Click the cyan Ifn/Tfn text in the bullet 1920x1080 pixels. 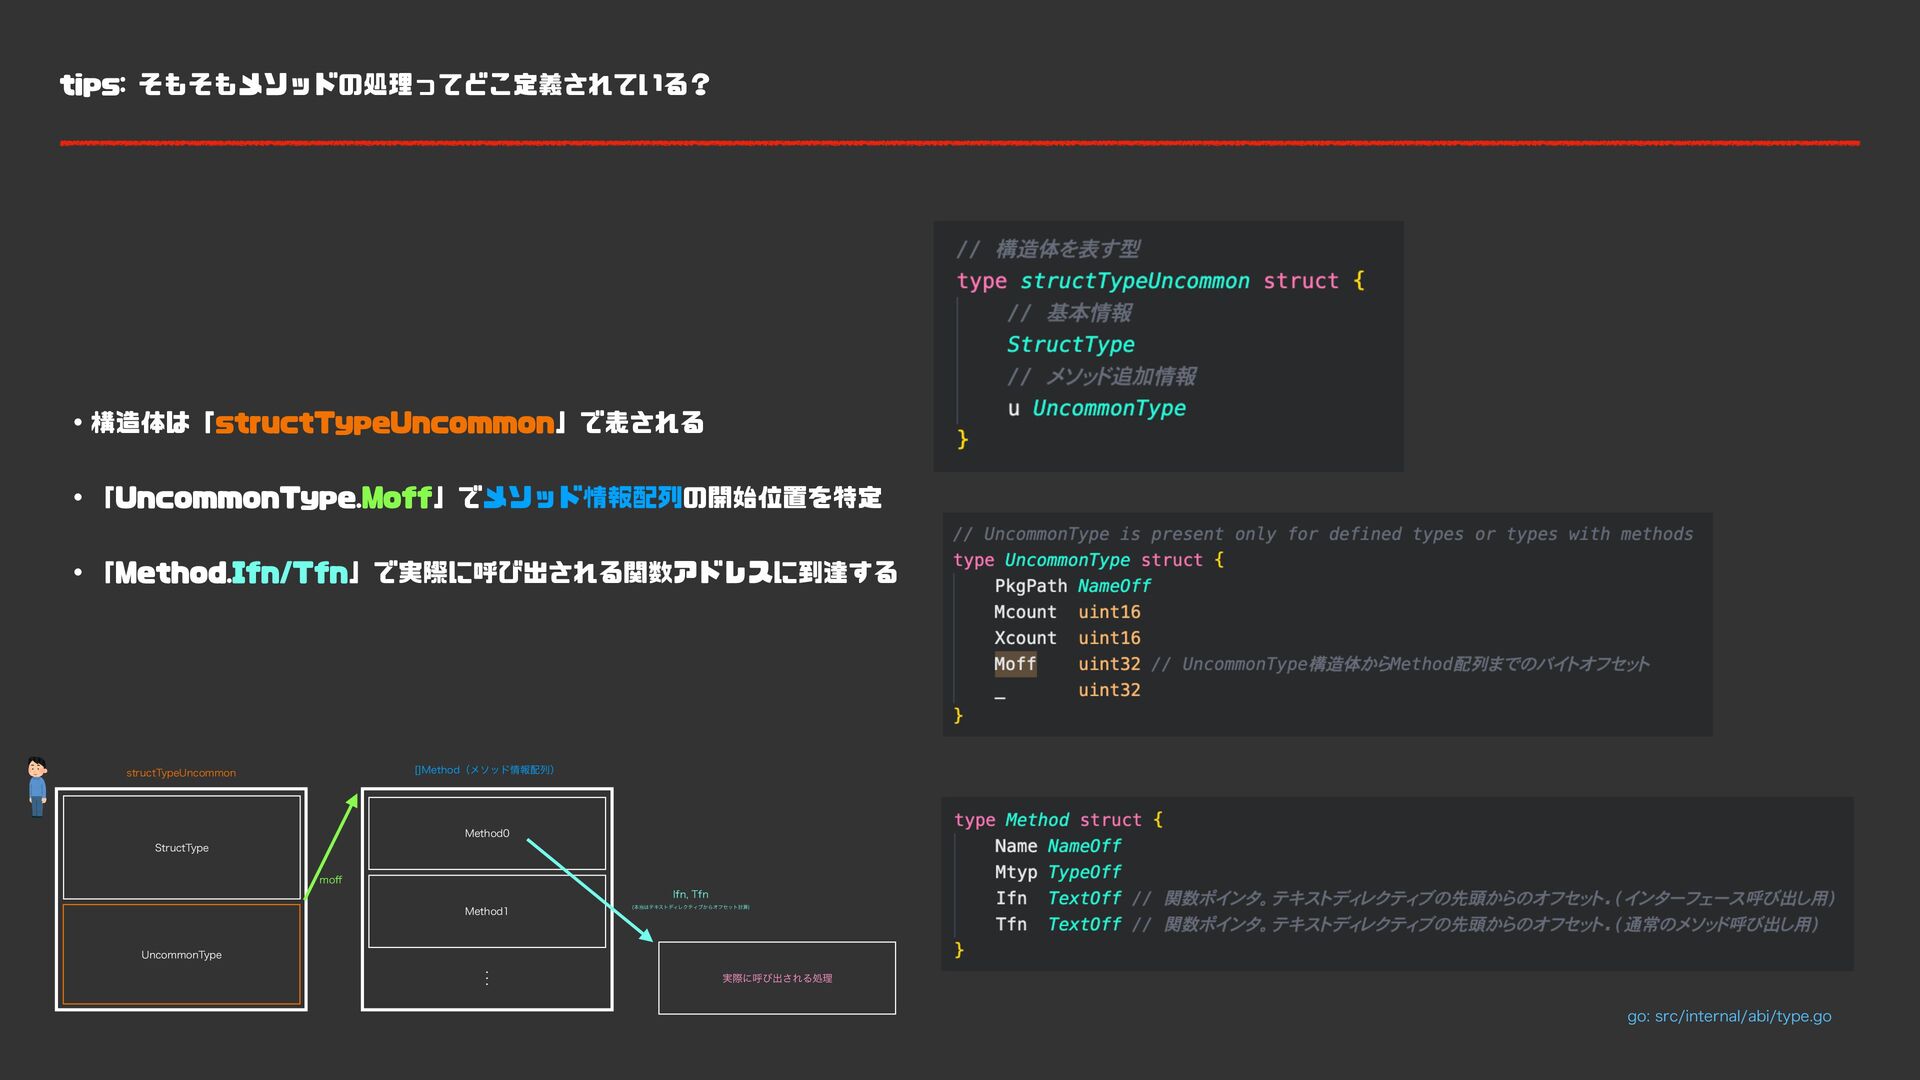[x=289, y=573]
